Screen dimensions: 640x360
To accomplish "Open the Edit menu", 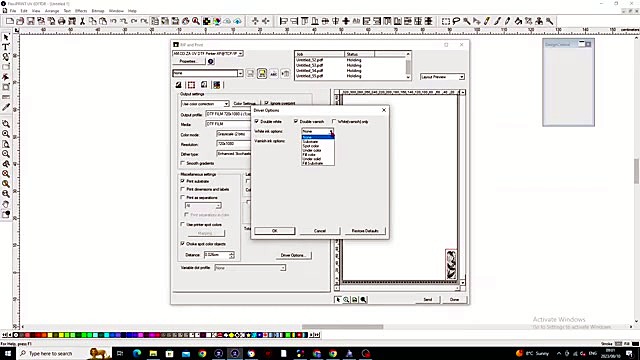I will pos(24,11).
